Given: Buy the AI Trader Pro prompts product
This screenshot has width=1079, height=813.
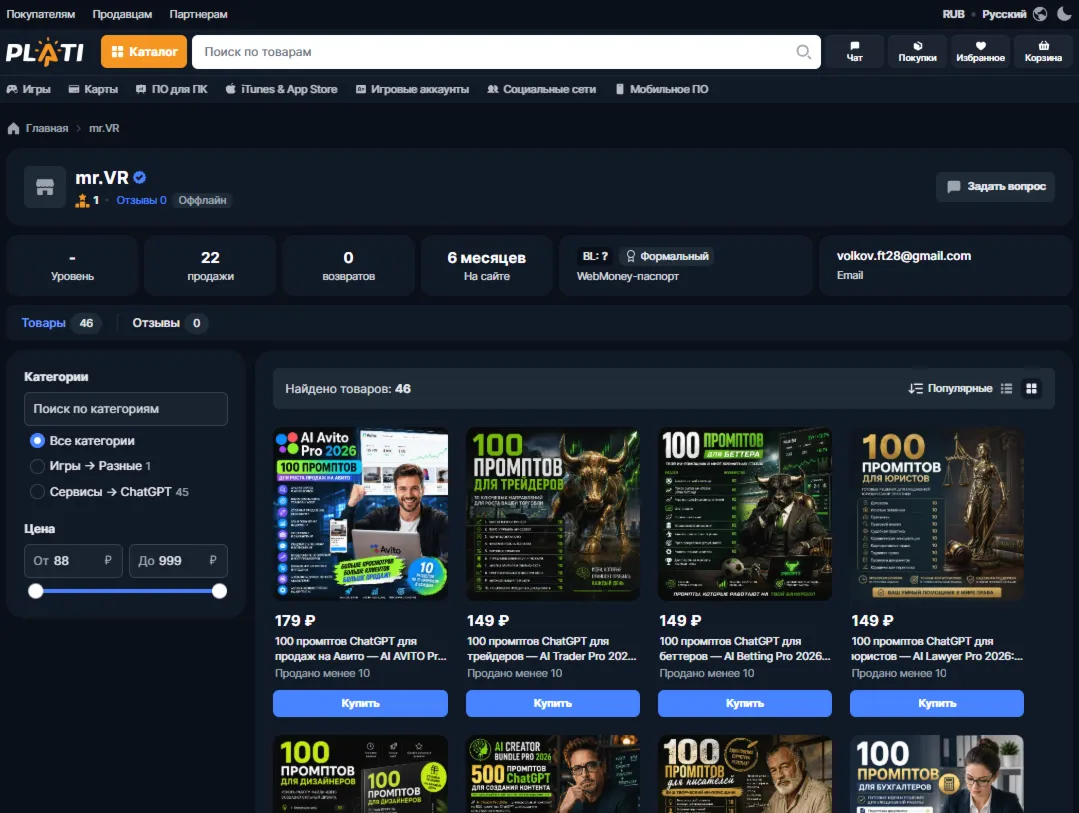Looking at the screenshot, I should click(553, 704).
